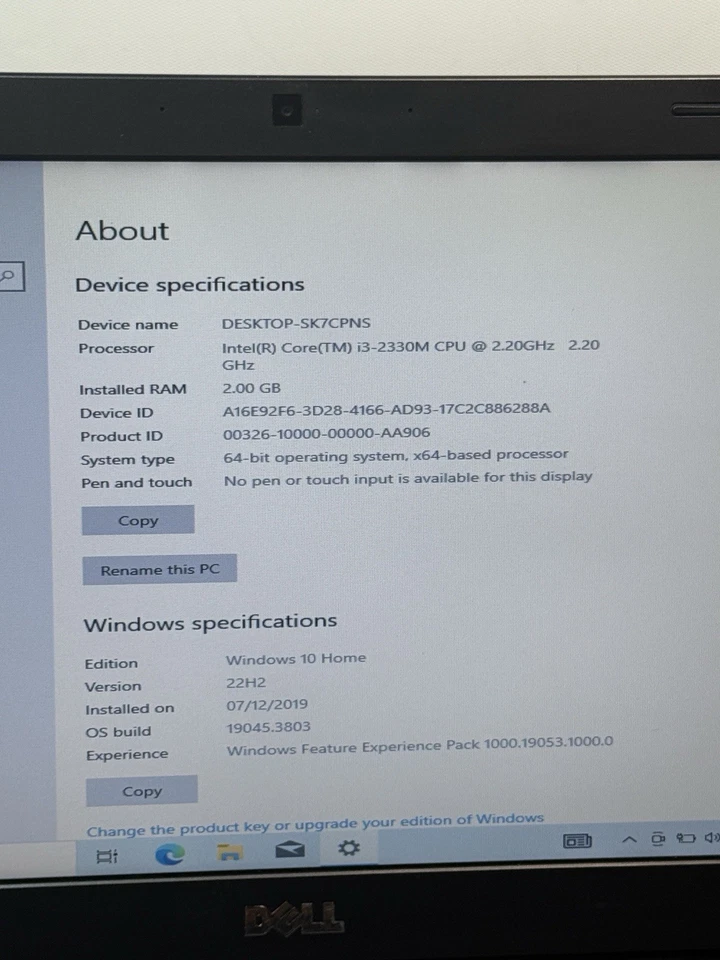This screenshot has width=720, height=960.
Task: Click the Installed RAM label
Action: [132, 389]
